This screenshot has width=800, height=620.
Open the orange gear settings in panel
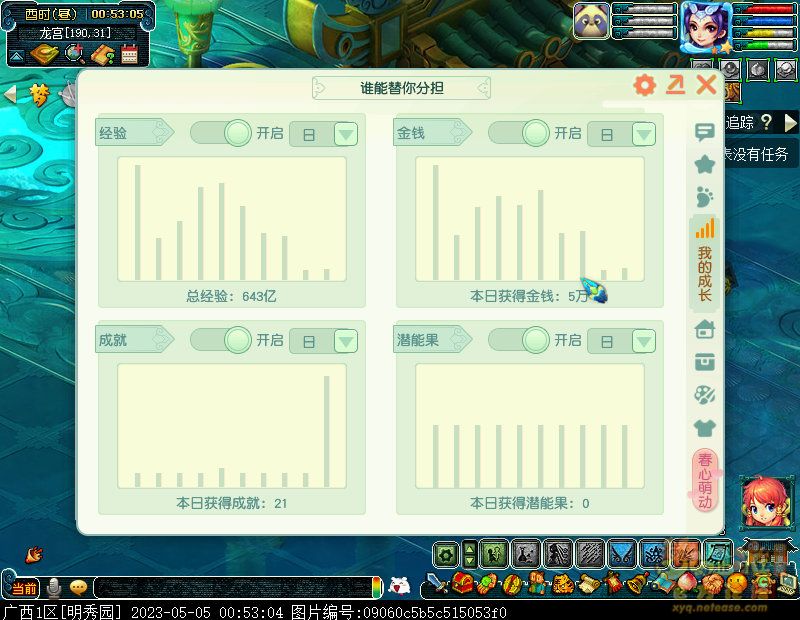(x=644, y=85)
